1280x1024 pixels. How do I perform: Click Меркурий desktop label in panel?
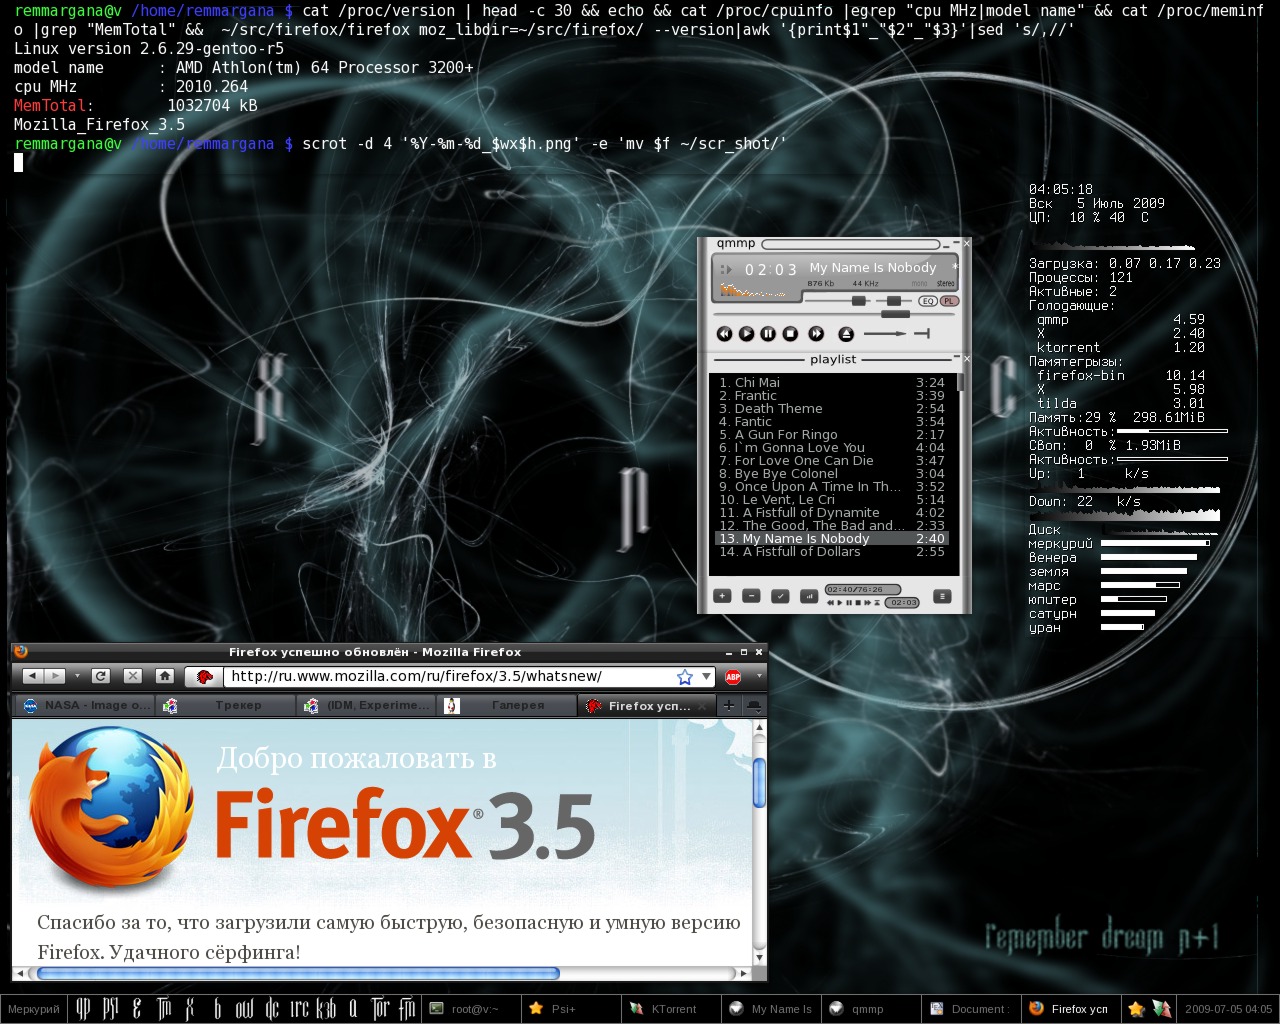click(34, 1009)
